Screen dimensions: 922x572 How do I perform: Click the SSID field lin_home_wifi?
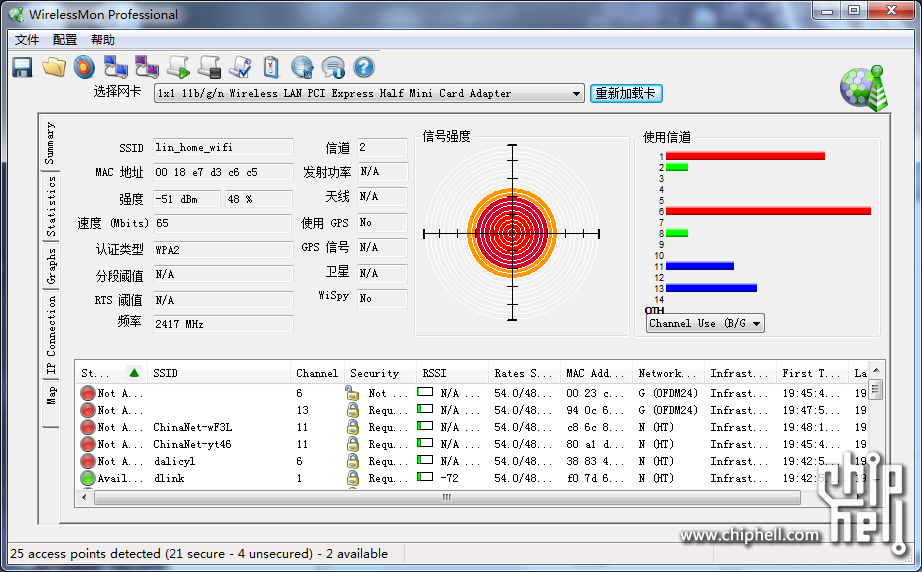tap(223, 147)
